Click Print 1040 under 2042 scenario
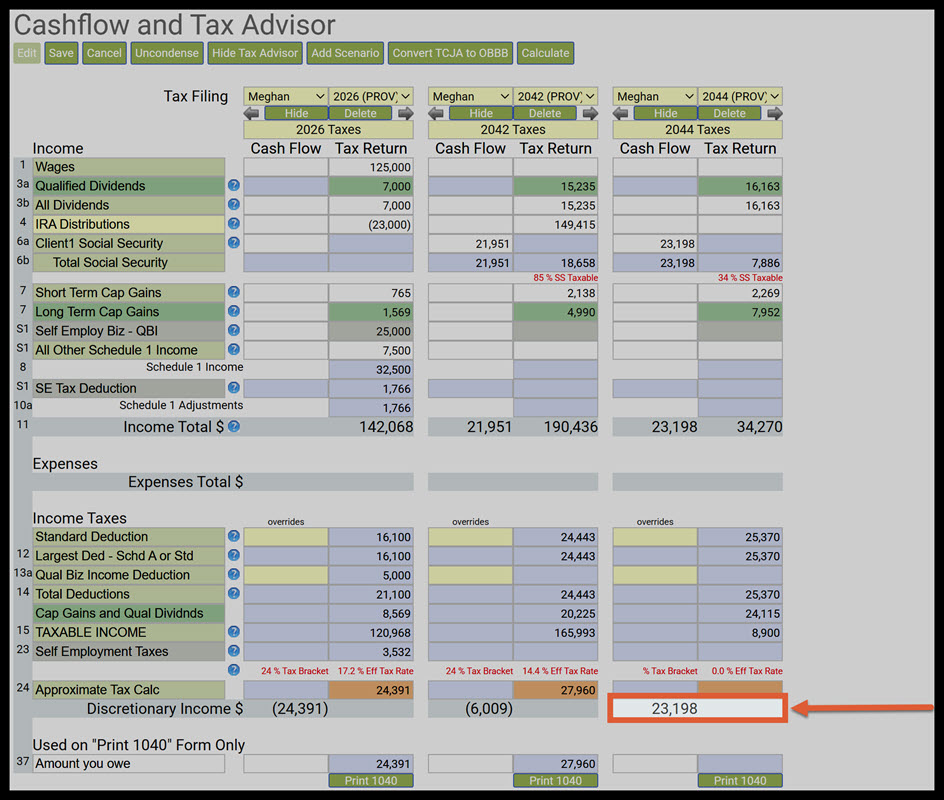Screen dimensions: 944x800 pyautogui.click(x=555, y=781)
